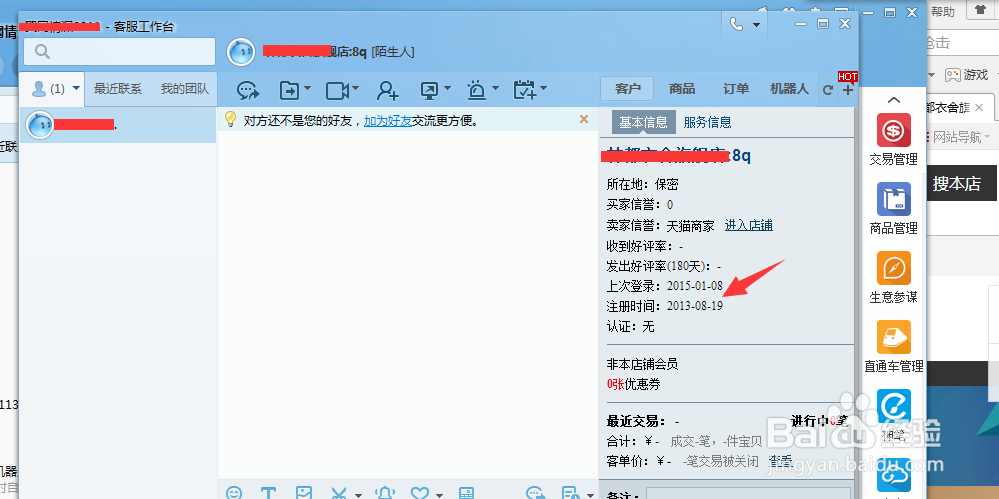Expand the remote screen dropdown arrow

(447, 89)
